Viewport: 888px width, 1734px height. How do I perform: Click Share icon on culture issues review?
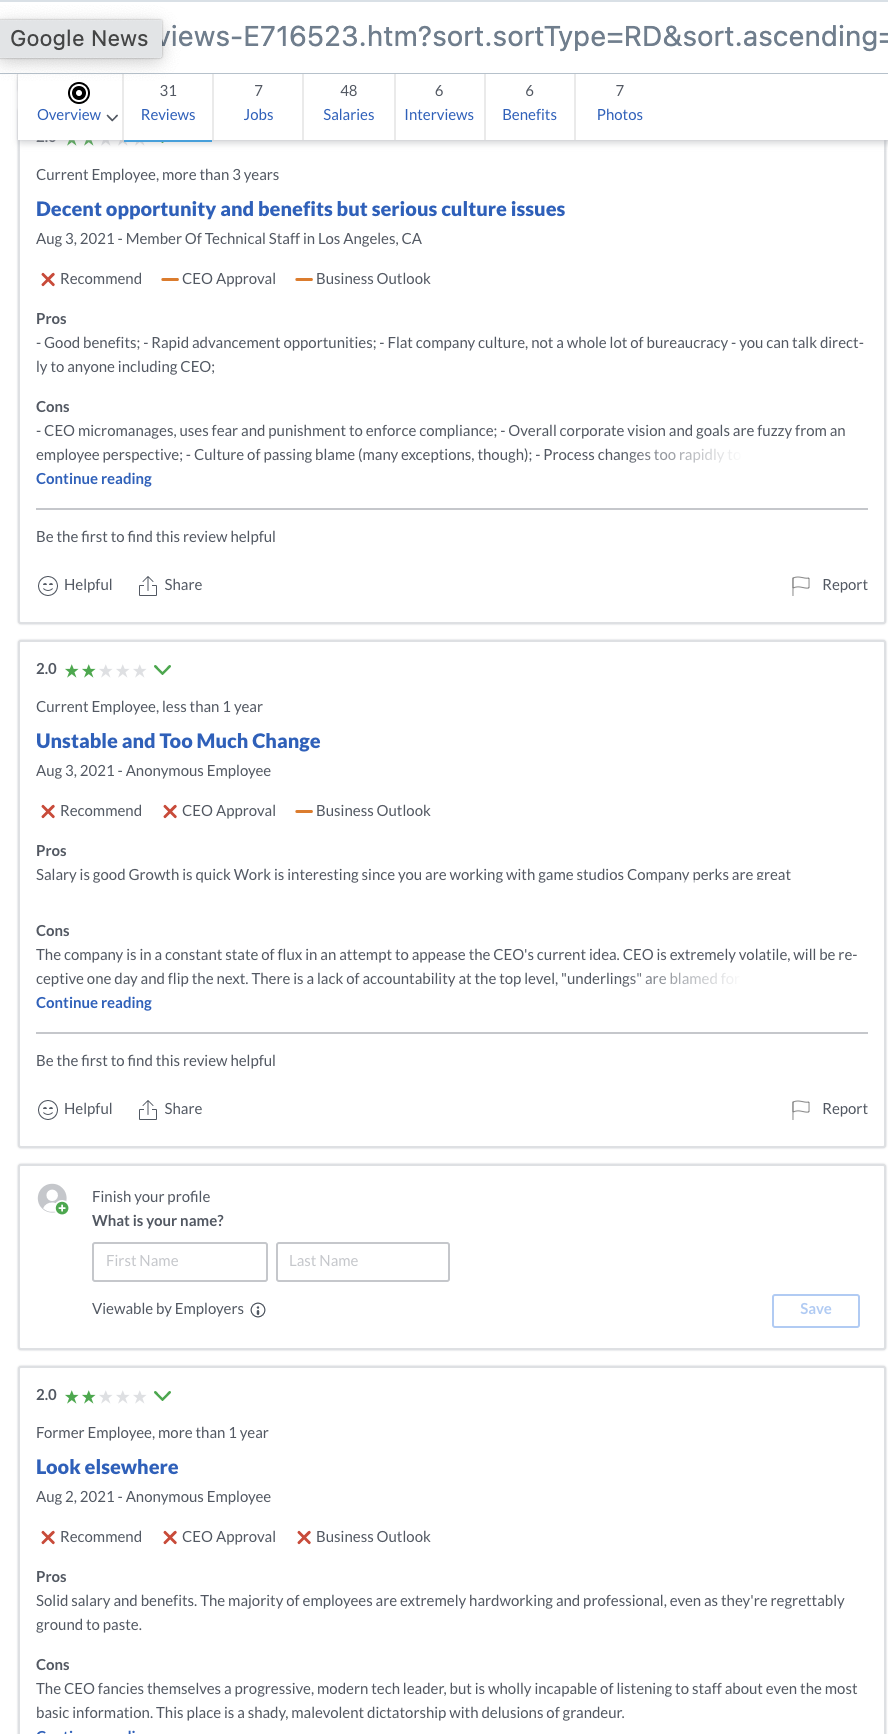[x=148, y=586]
